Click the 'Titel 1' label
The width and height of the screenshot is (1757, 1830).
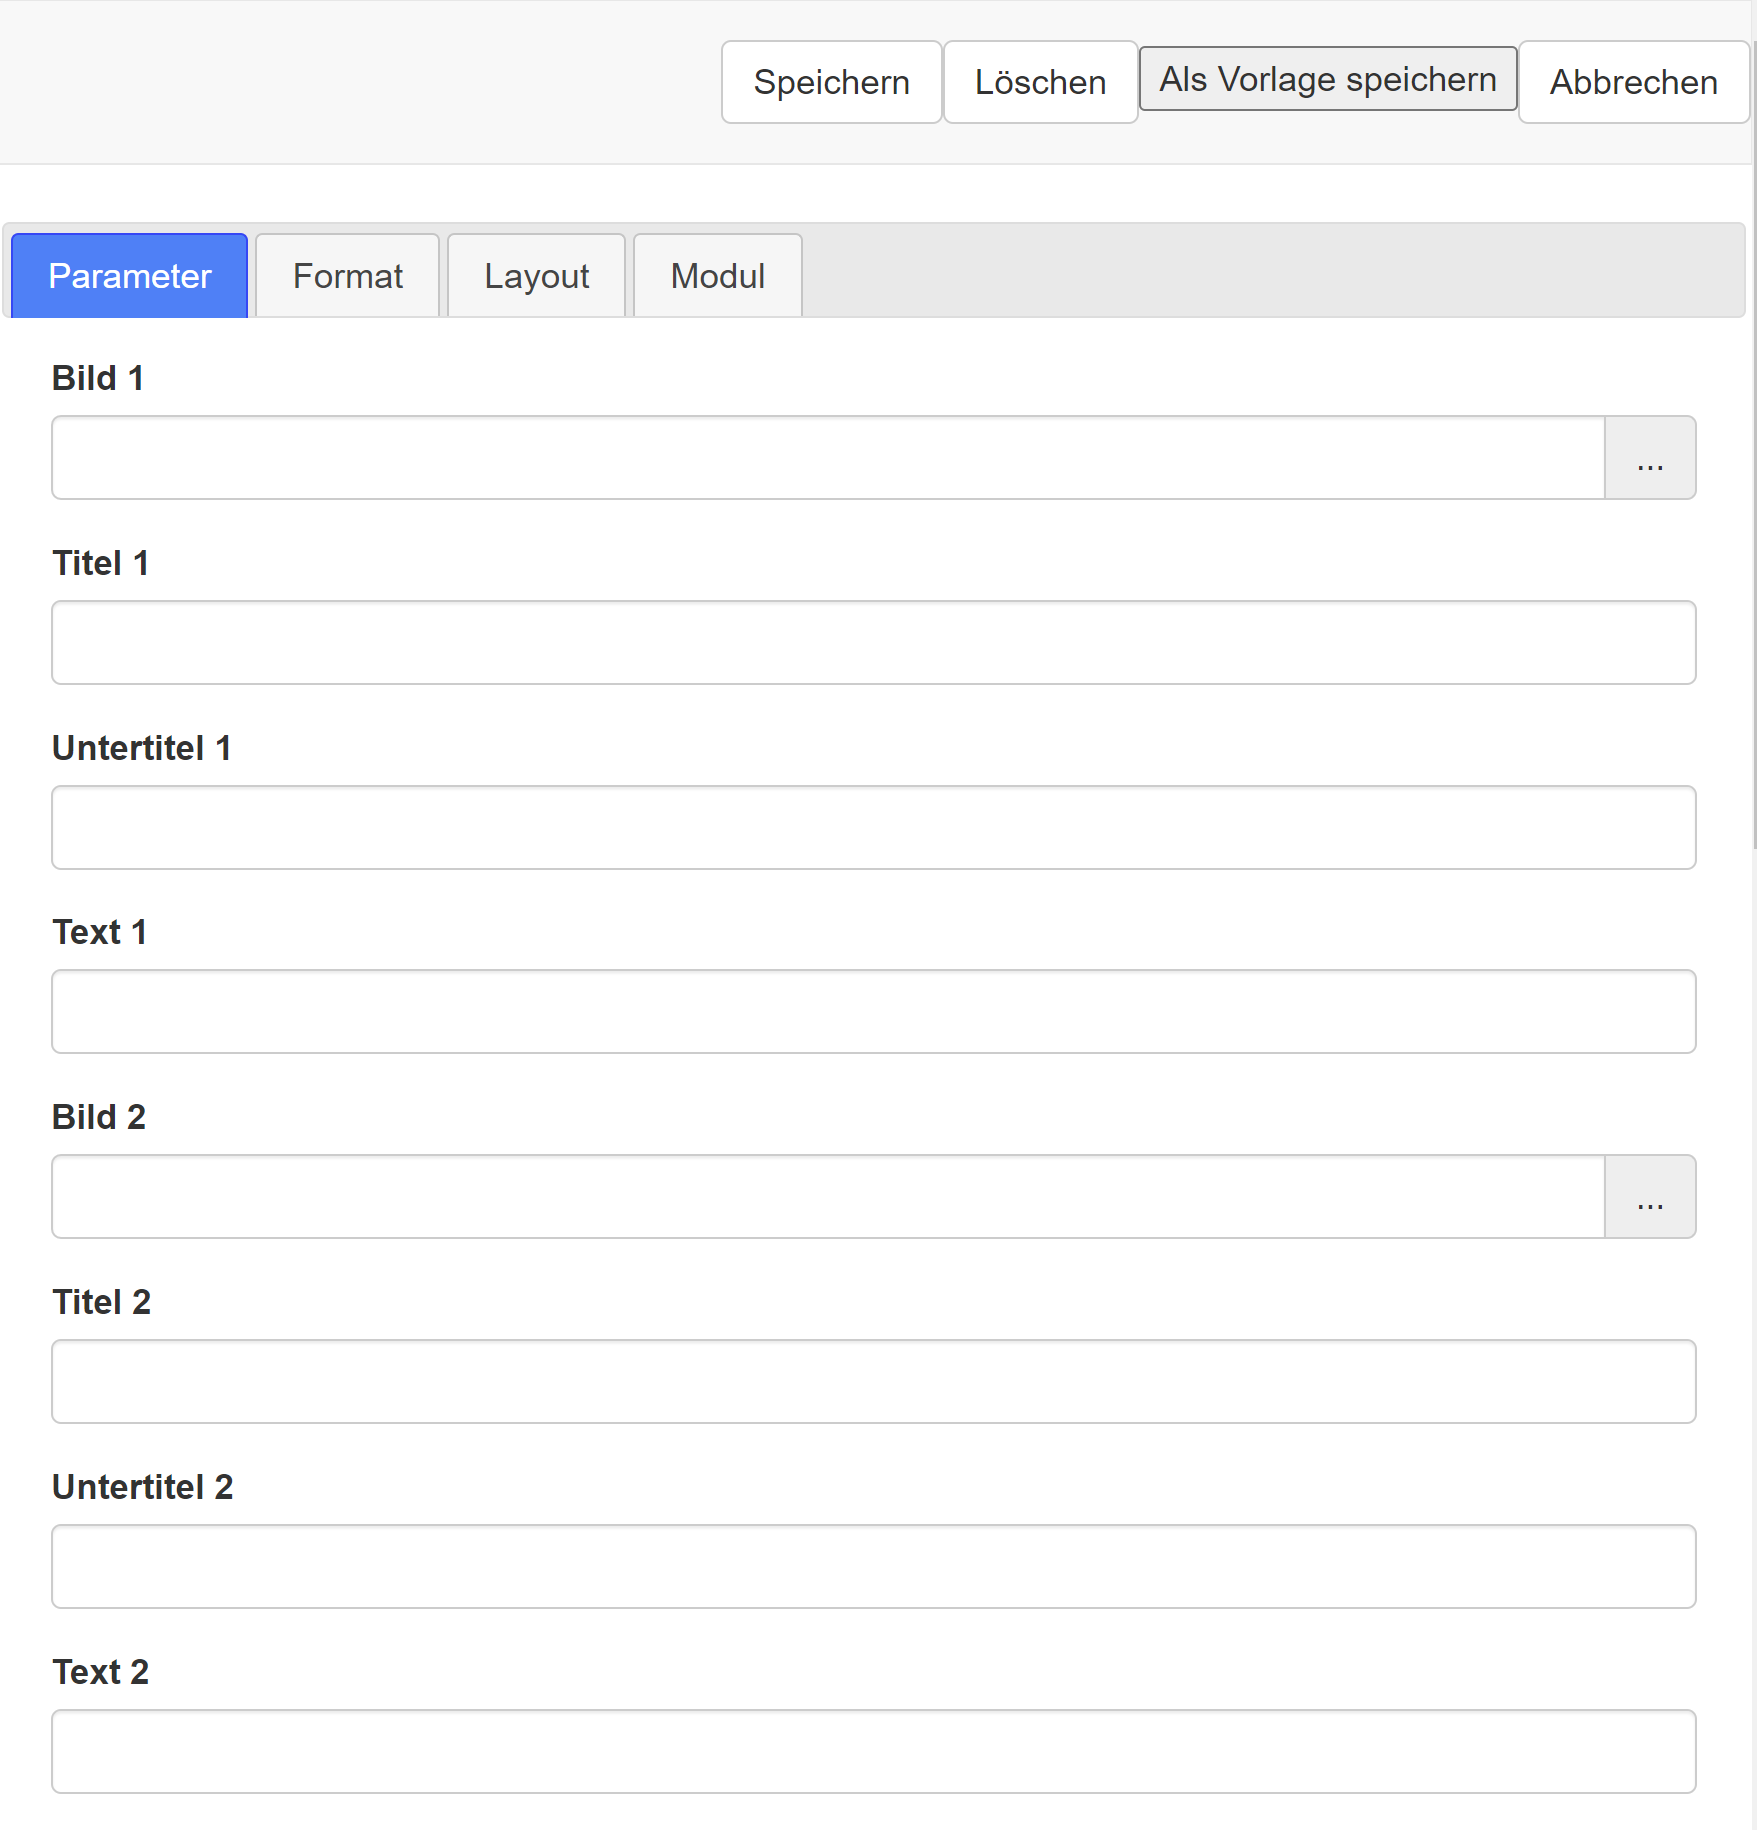tap(101, 563)
